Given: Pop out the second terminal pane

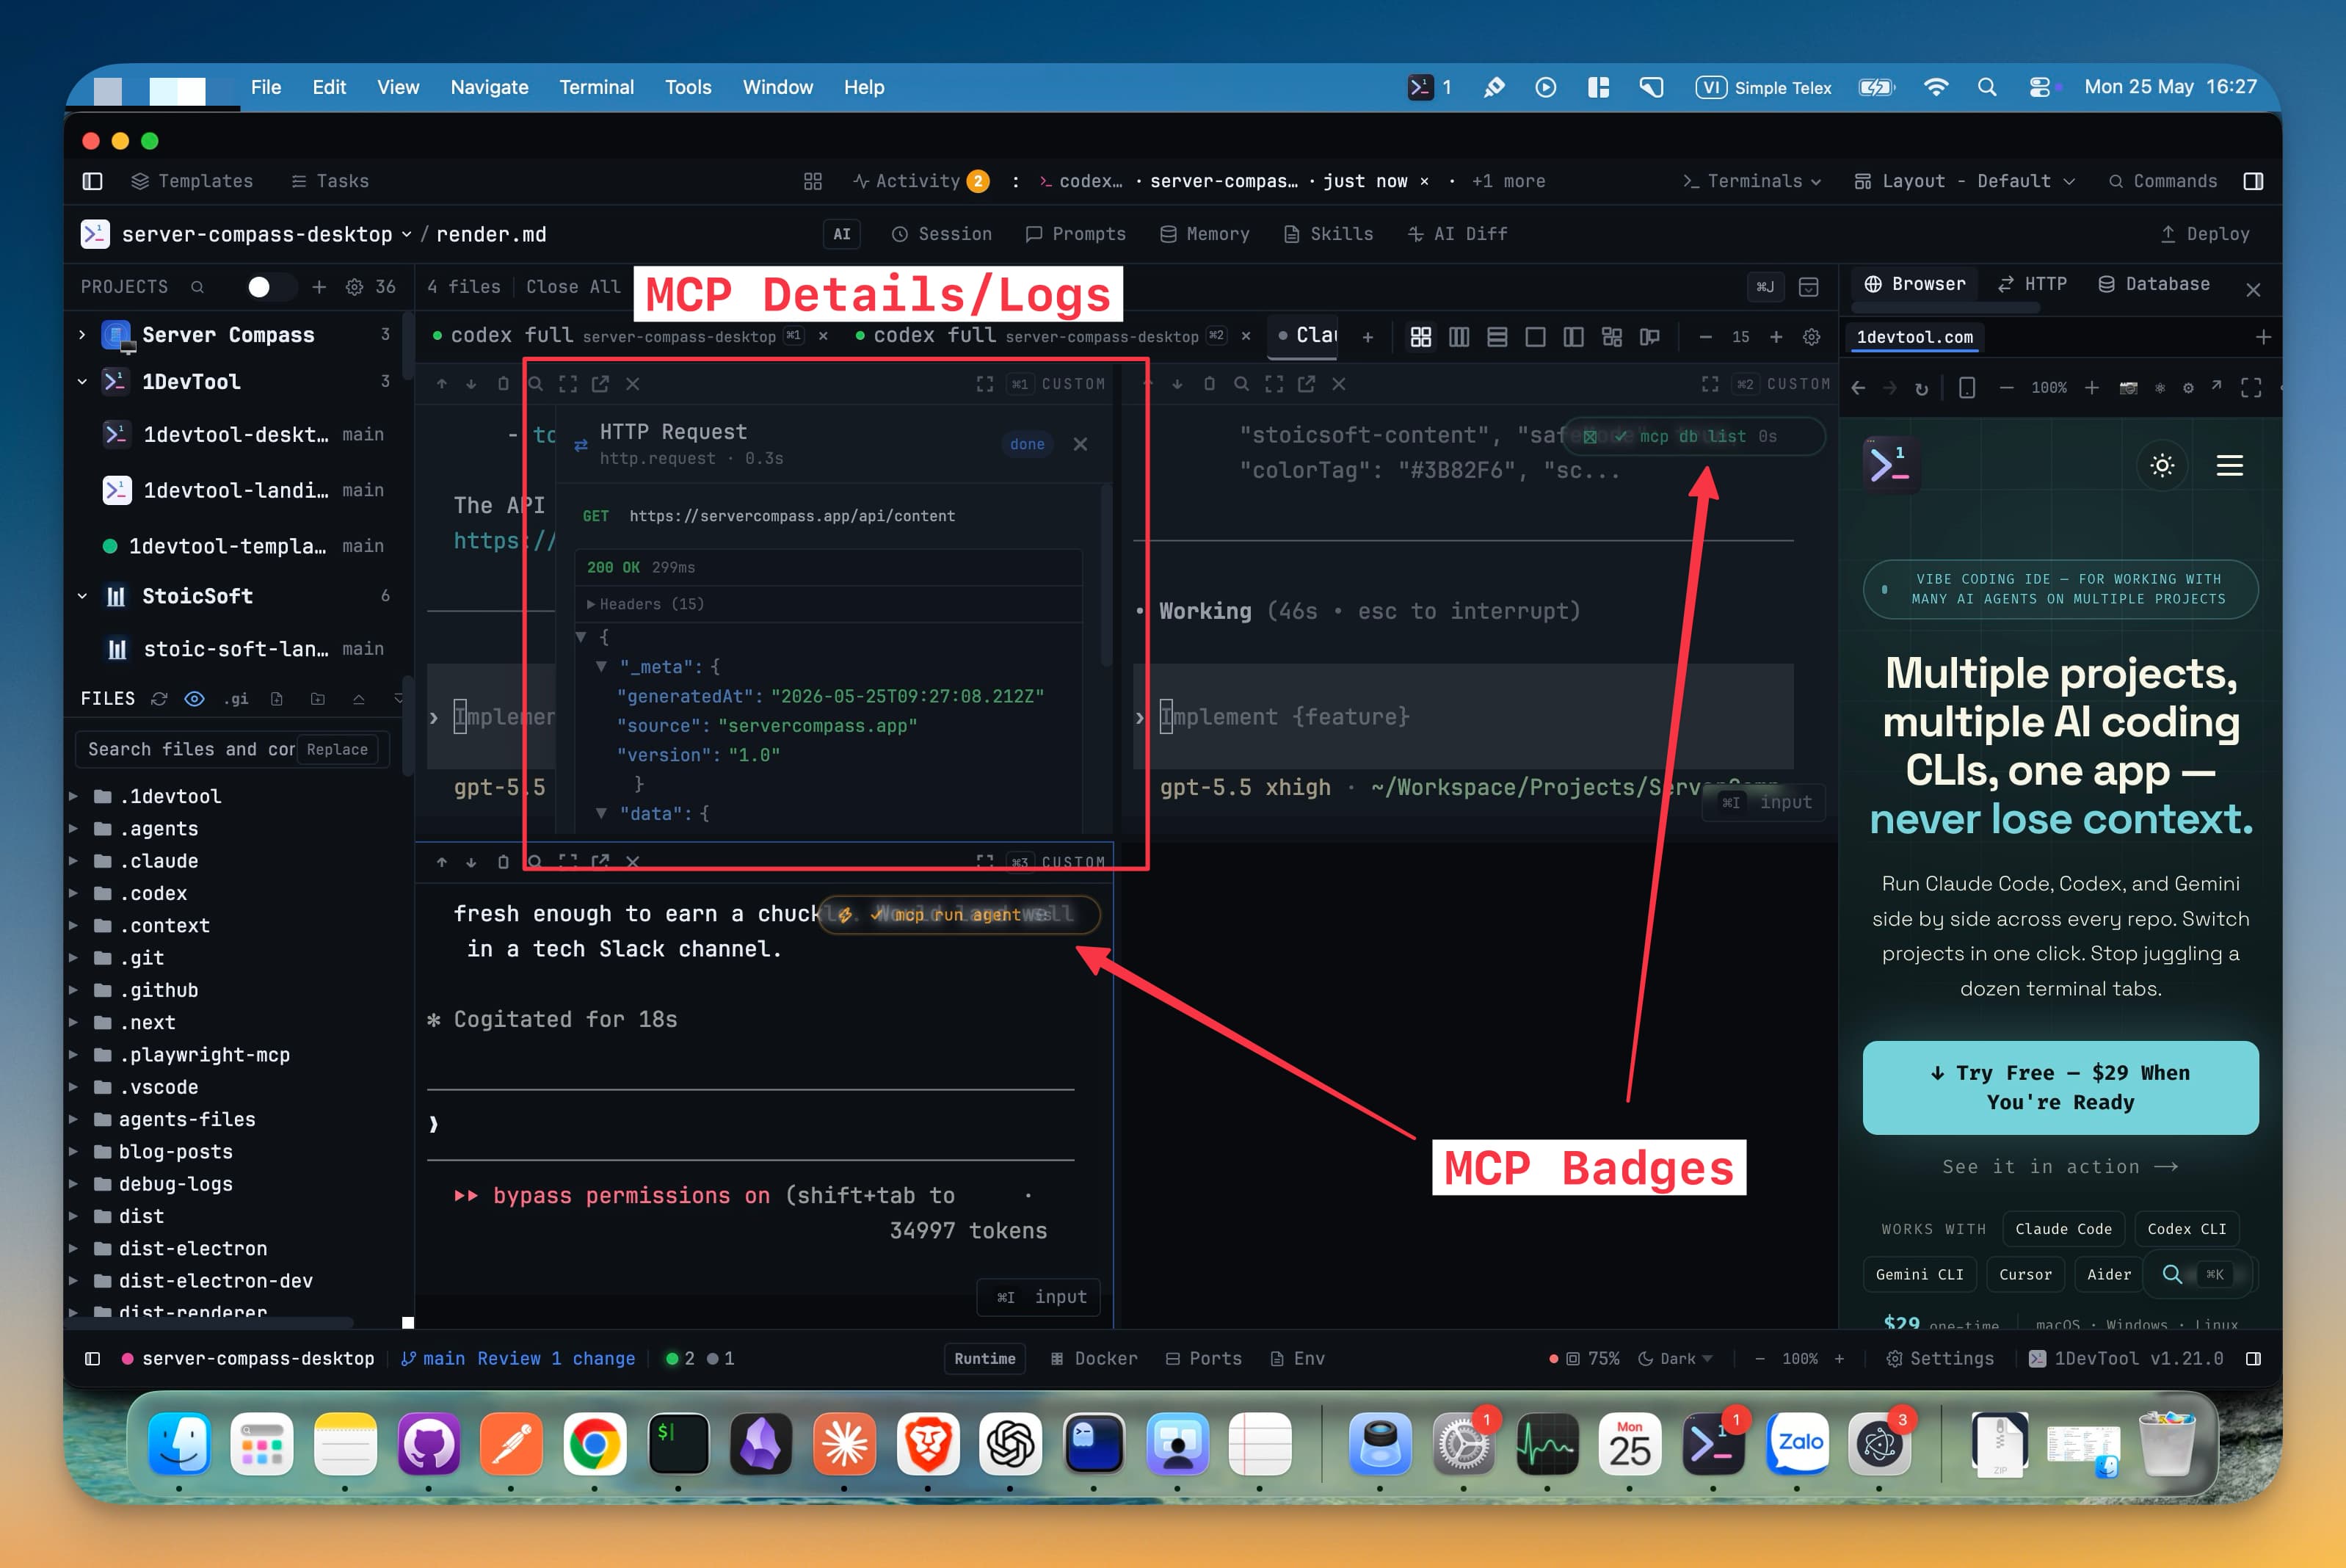Looking at the screenshot, I should pyautogui.click(x=1306, y=384).
